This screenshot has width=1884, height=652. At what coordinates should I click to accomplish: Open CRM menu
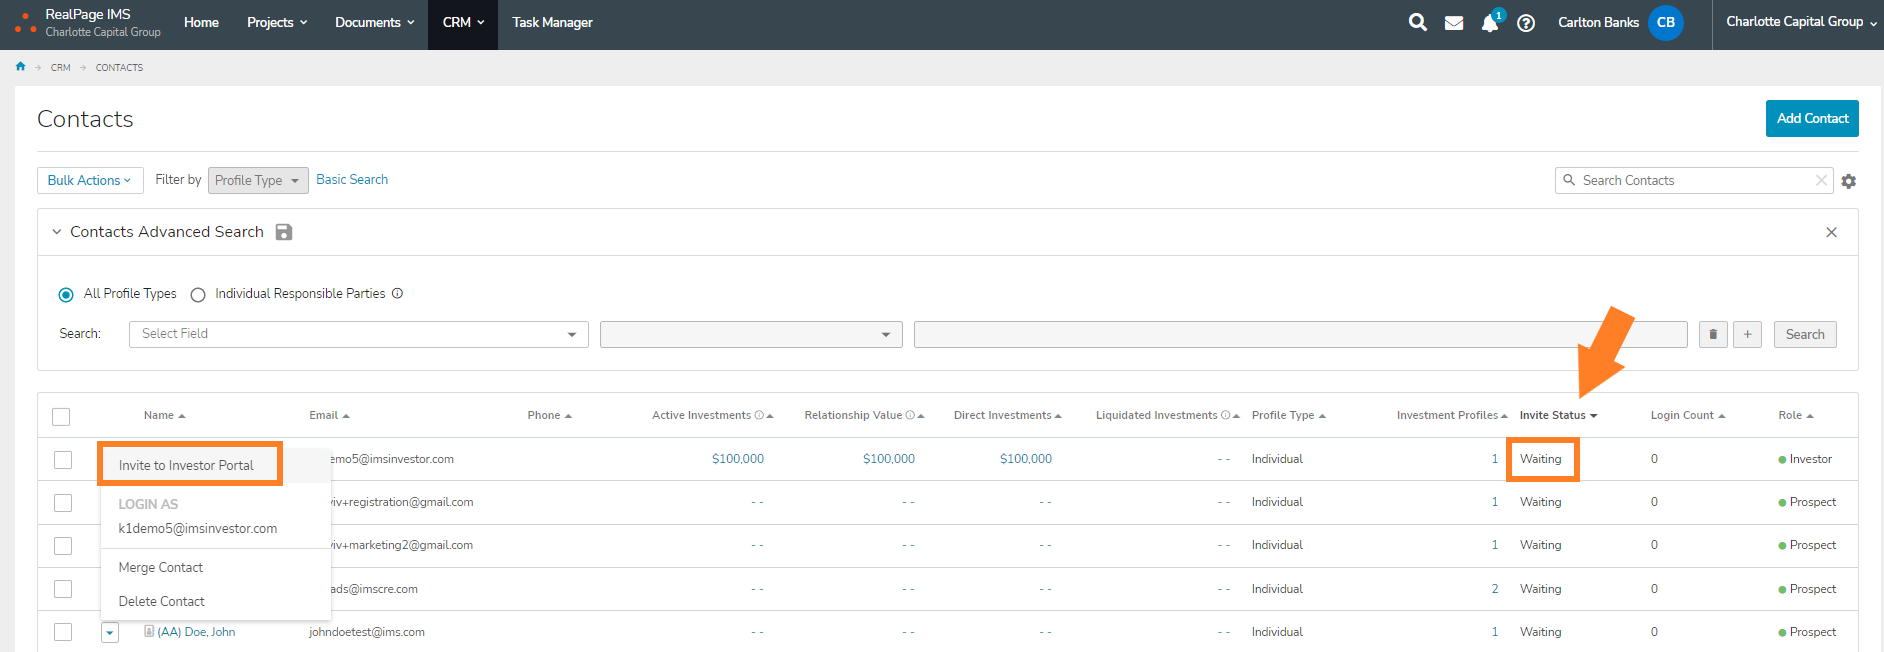tap(463, 22)
